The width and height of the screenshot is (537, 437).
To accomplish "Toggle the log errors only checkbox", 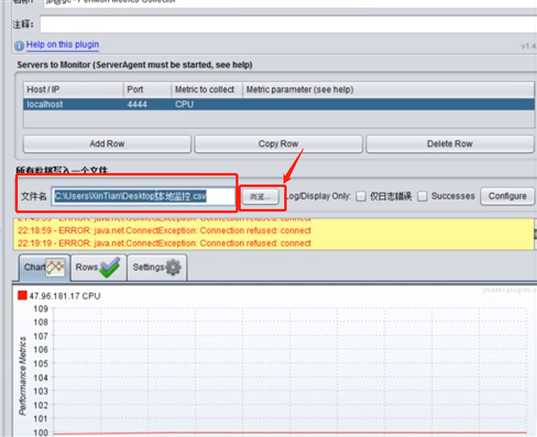I will 361,196.
